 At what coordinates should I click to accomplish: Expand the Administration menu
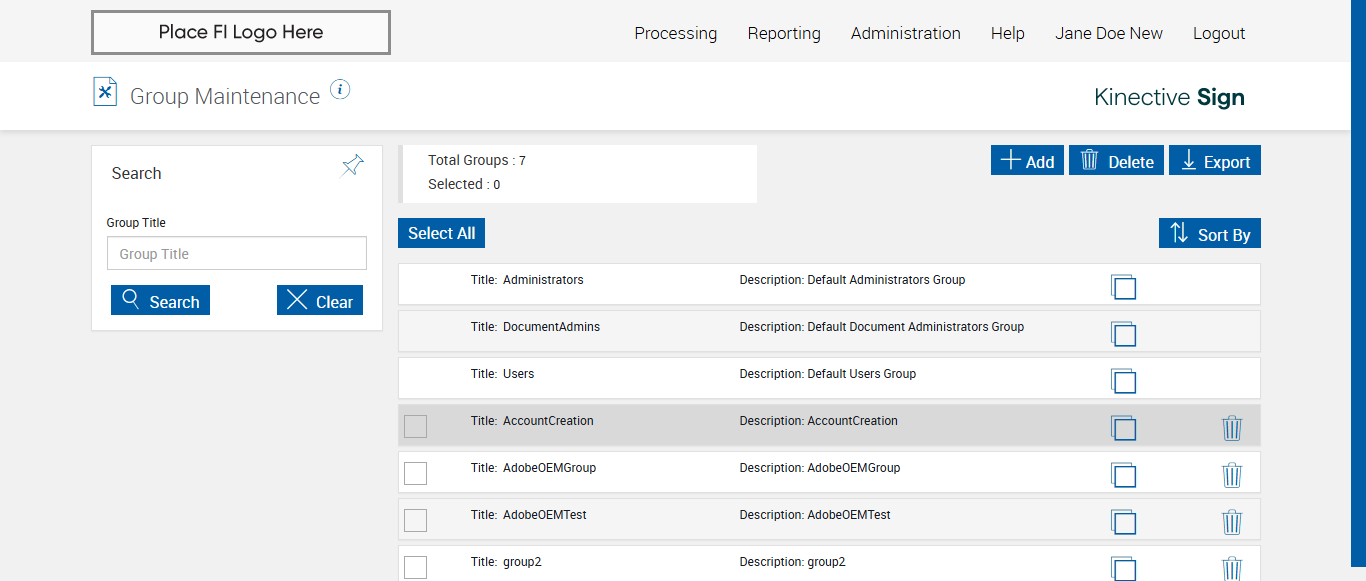click(x=905, y=33)
